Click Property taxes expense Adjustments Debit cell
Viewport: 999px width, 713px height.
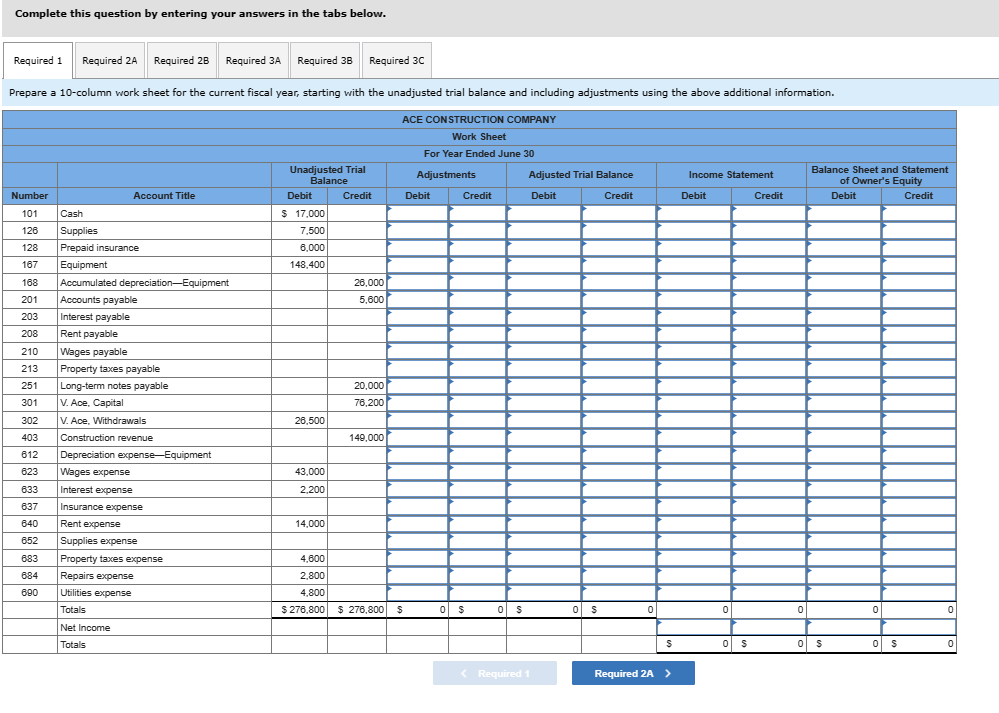point(417,558)
